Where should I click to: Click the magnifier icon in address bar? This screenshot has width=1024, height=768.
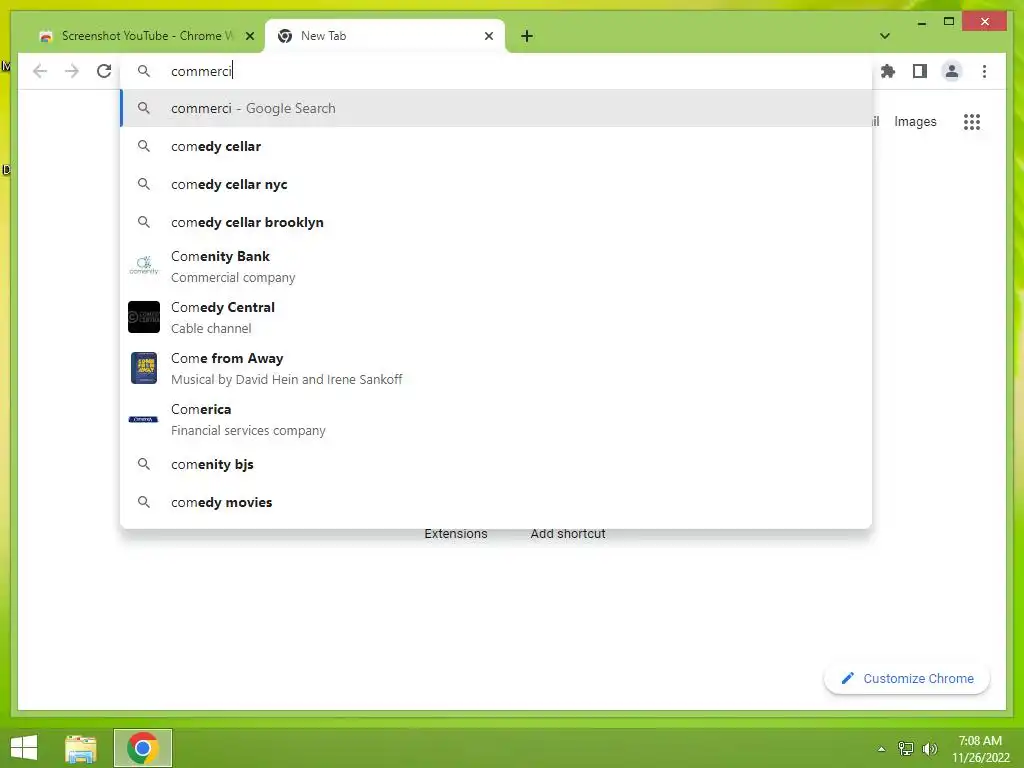pos(144,71)
